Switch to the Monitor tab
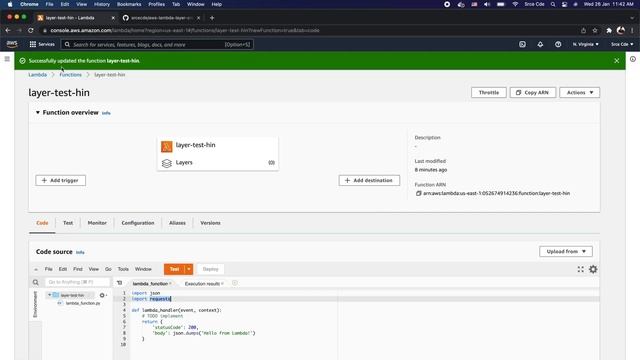Viewport: 640px width, 360px height. coord(97,223)
